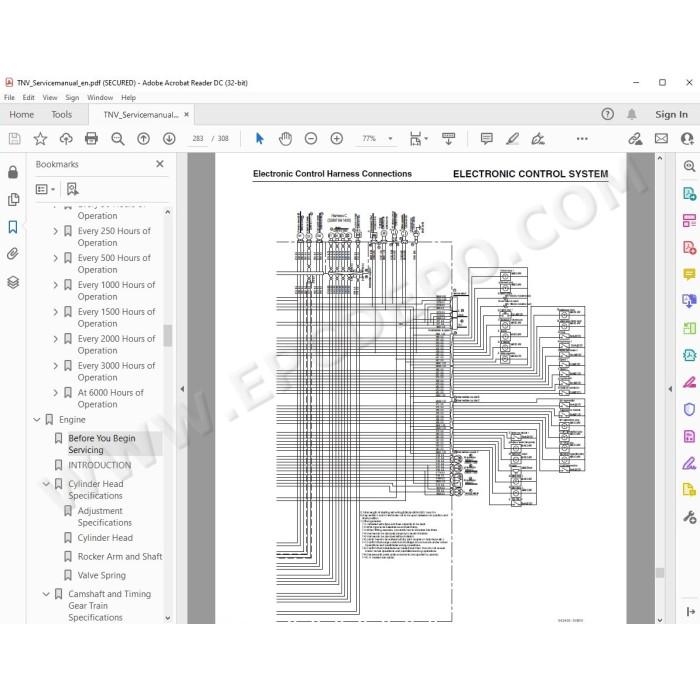Switch to the Home tab
700x700 pixels.
click(21, 115)
